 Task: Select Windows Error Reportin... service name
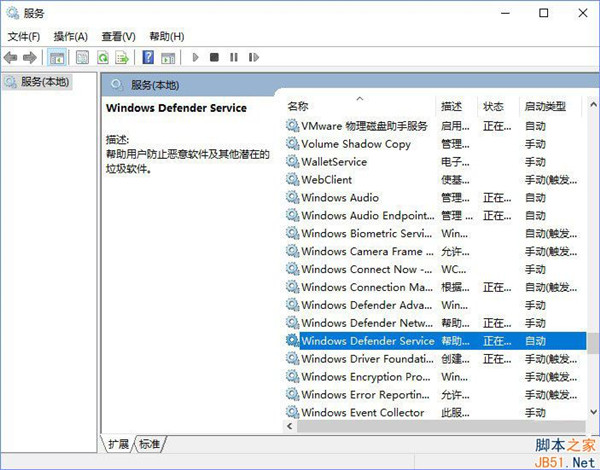pos(365,394)
